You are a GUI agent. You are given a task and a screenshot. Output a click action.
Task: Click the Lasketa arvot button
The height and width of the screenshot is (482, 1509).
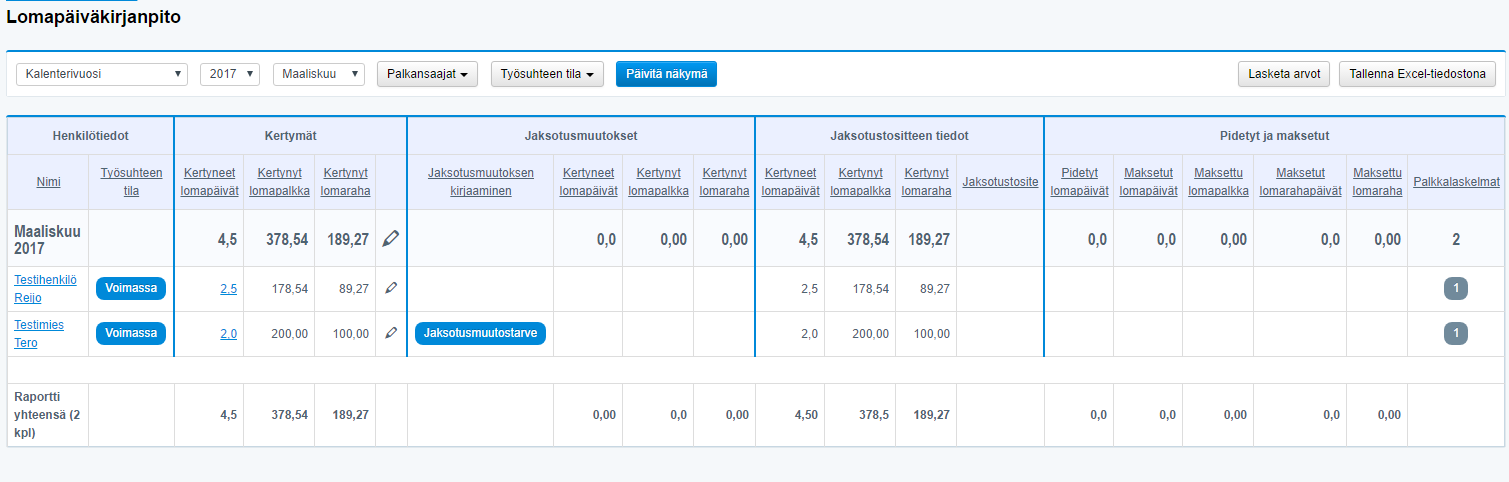[1284, 74]
